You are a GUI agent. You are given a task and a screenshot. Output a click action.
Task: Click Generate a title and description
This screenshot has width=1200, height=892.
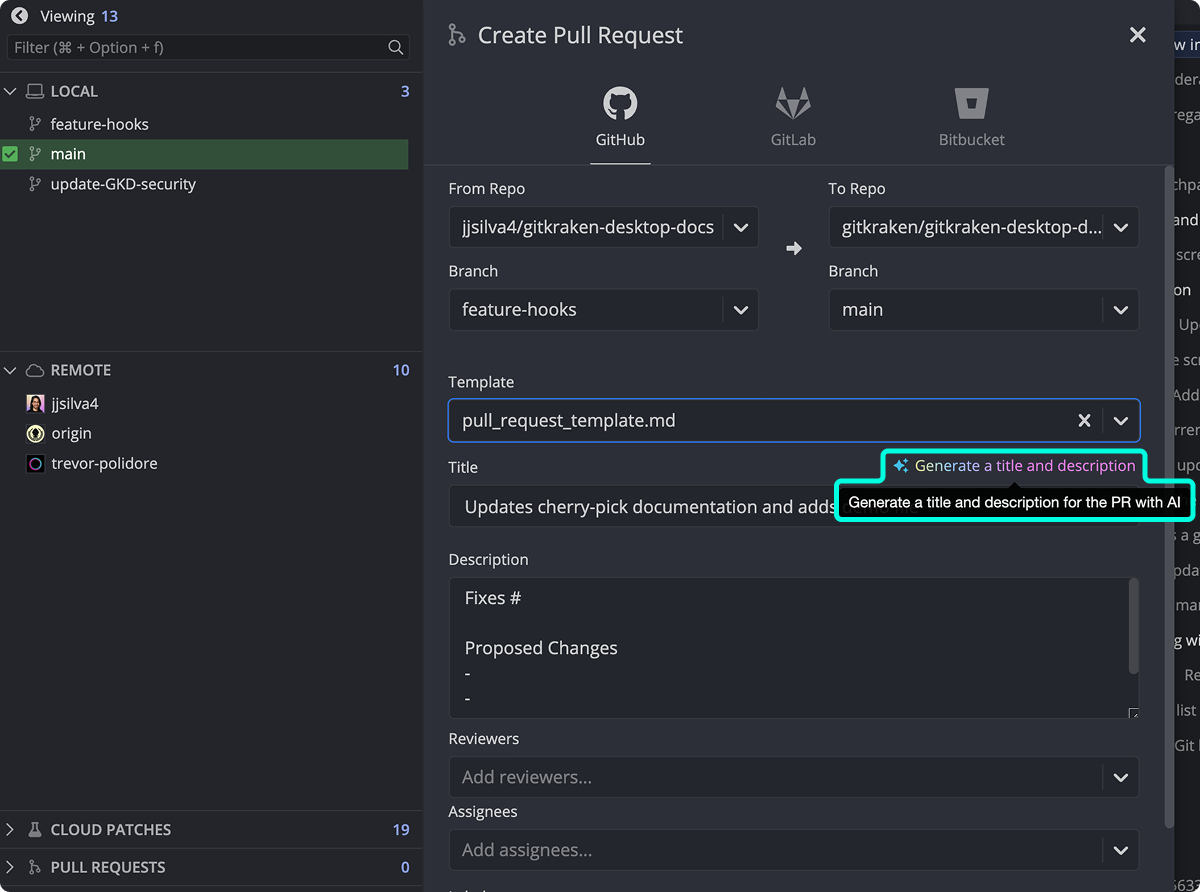click(1013, 465)
